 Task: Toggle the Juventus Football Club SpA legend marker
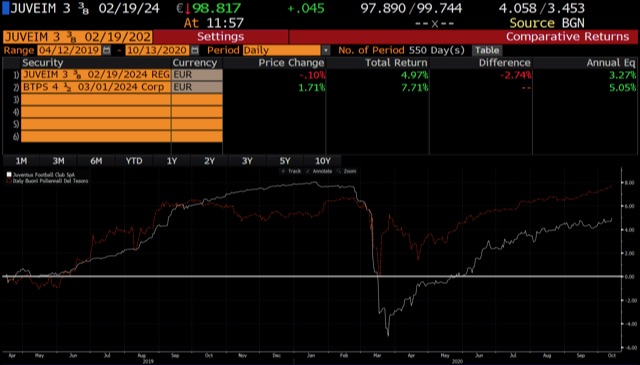coord(9,175)
